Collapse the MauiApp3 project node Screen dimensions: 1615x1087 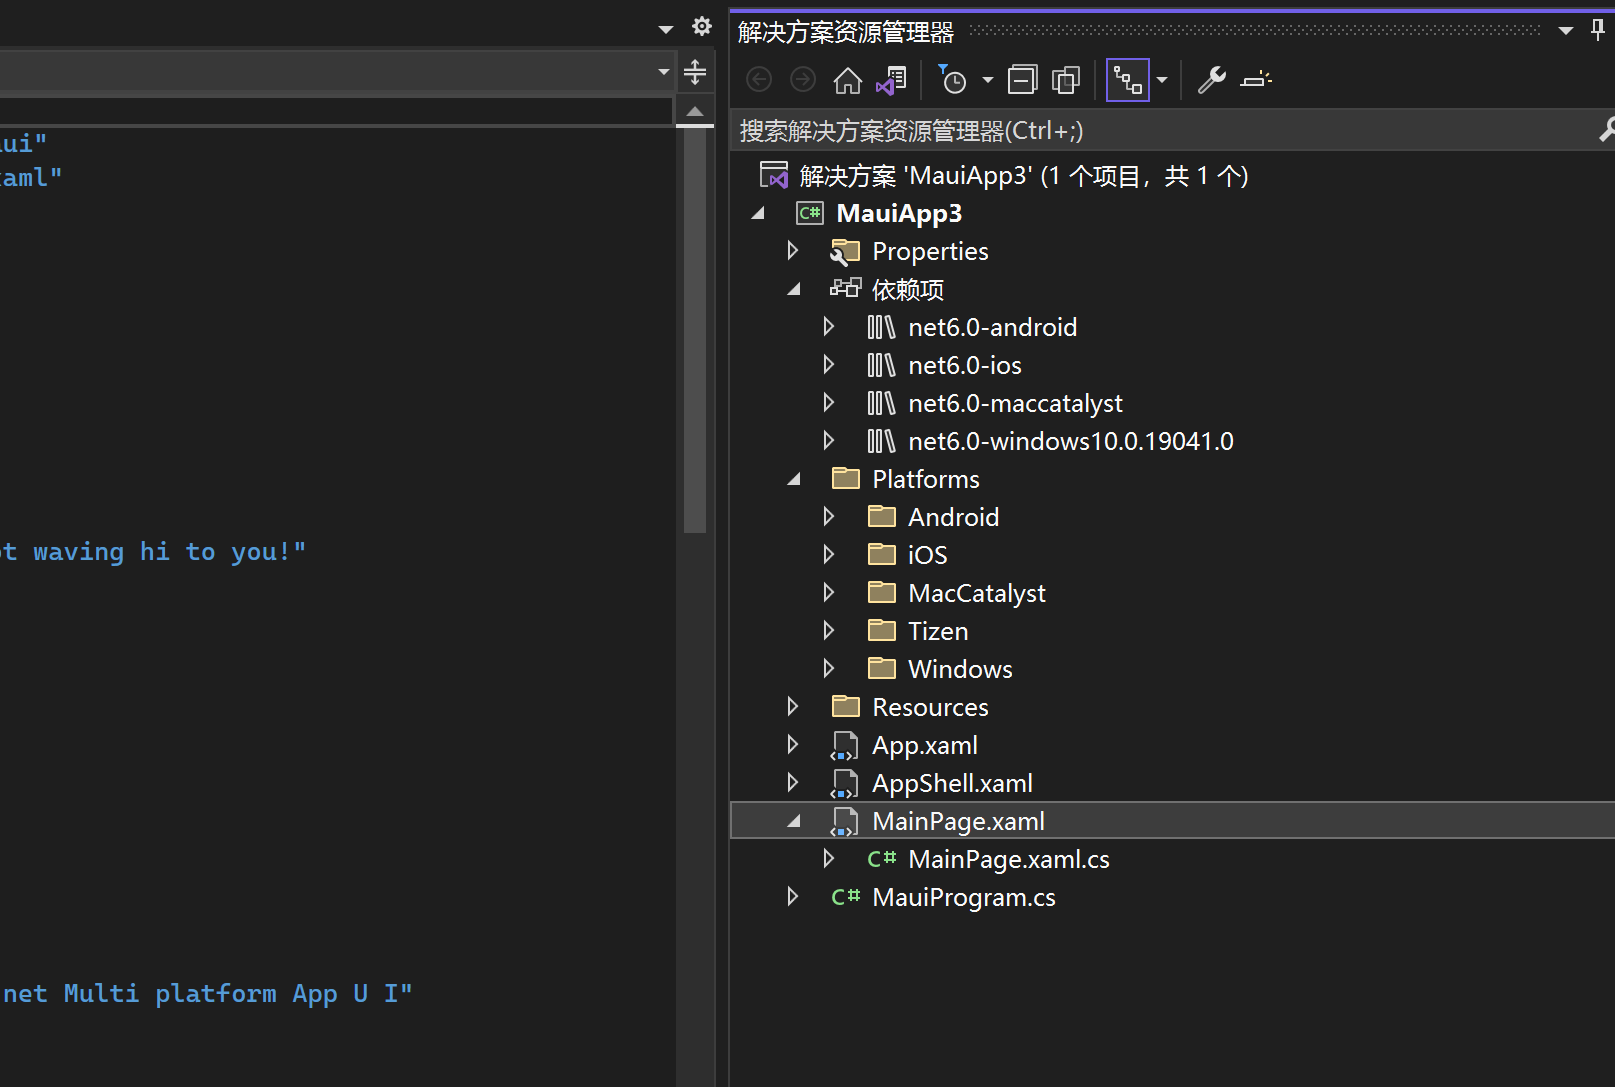click(758, 213)
